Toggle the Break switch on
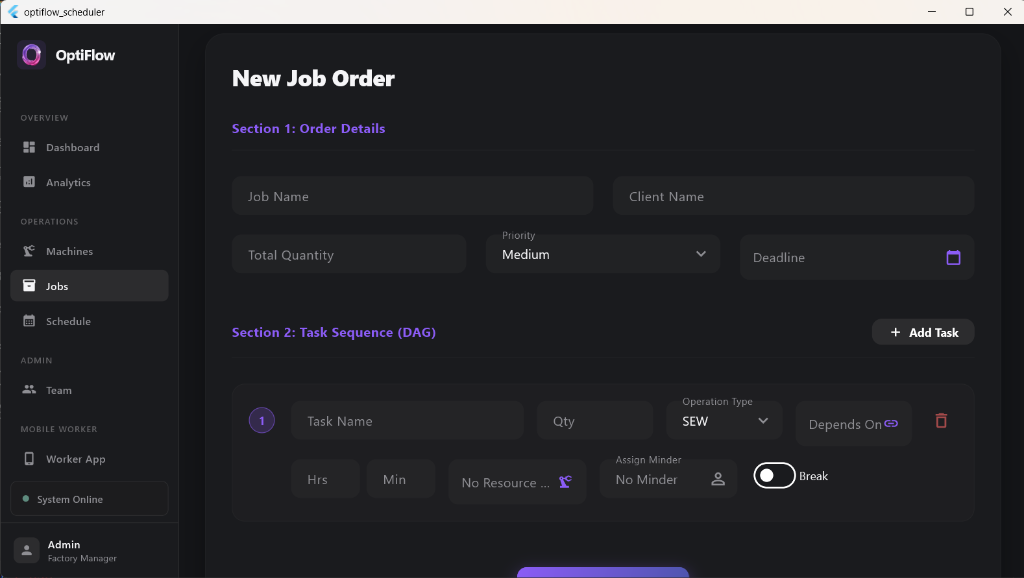The height and width of the screenshot is (578, 1024). [x=775, y=476]
